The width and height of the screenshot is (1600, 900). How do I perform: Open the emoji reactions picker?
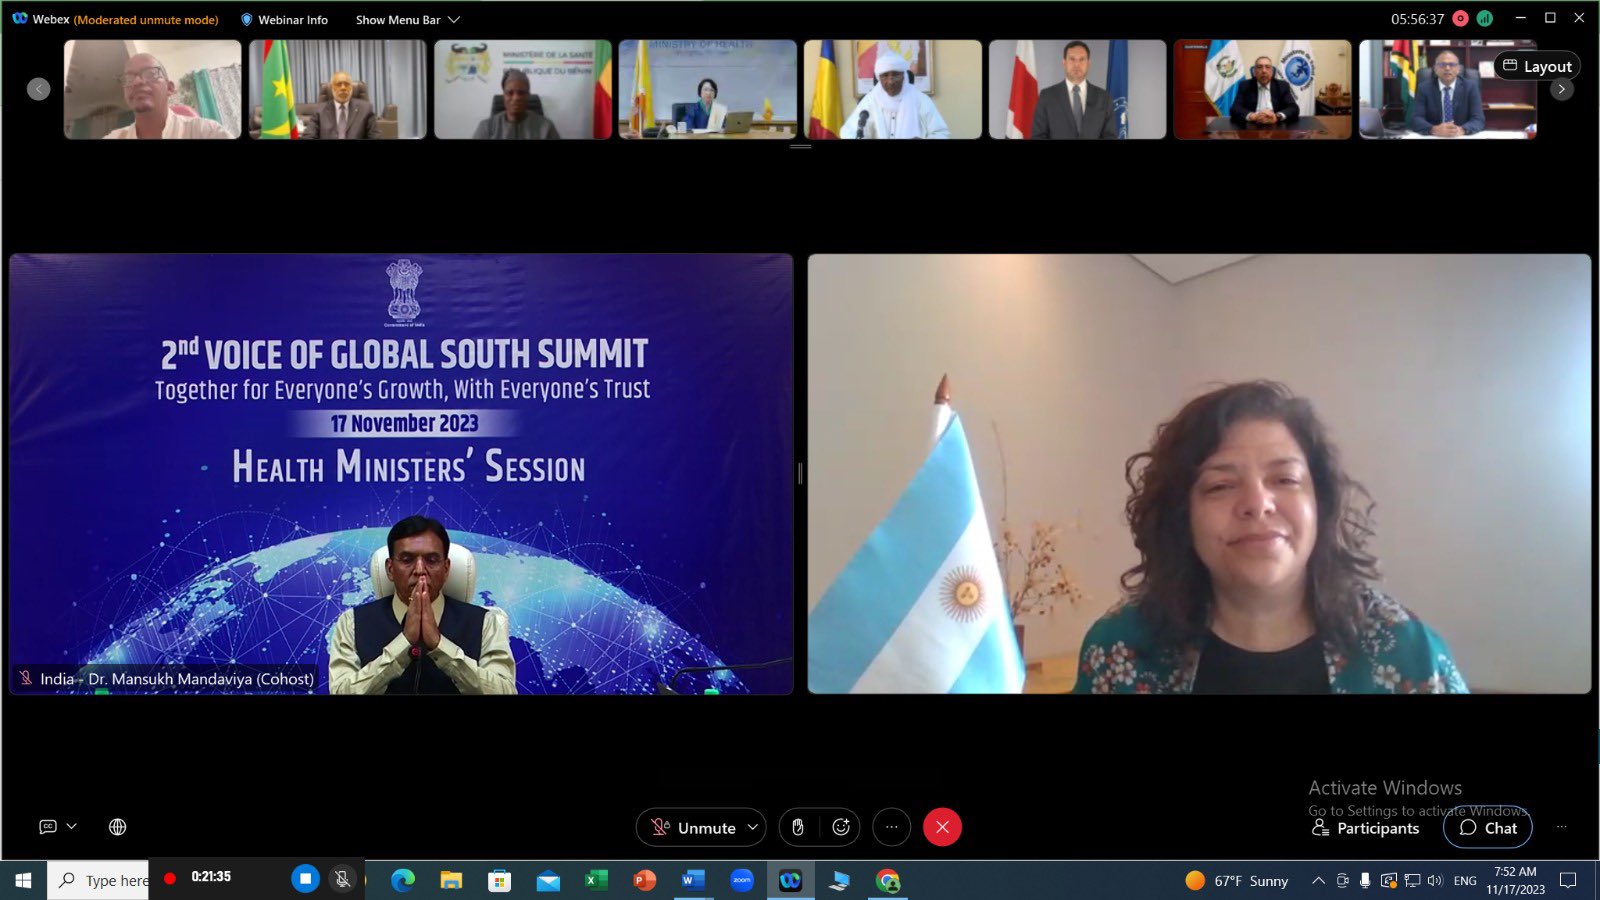[x=841, y=827]
